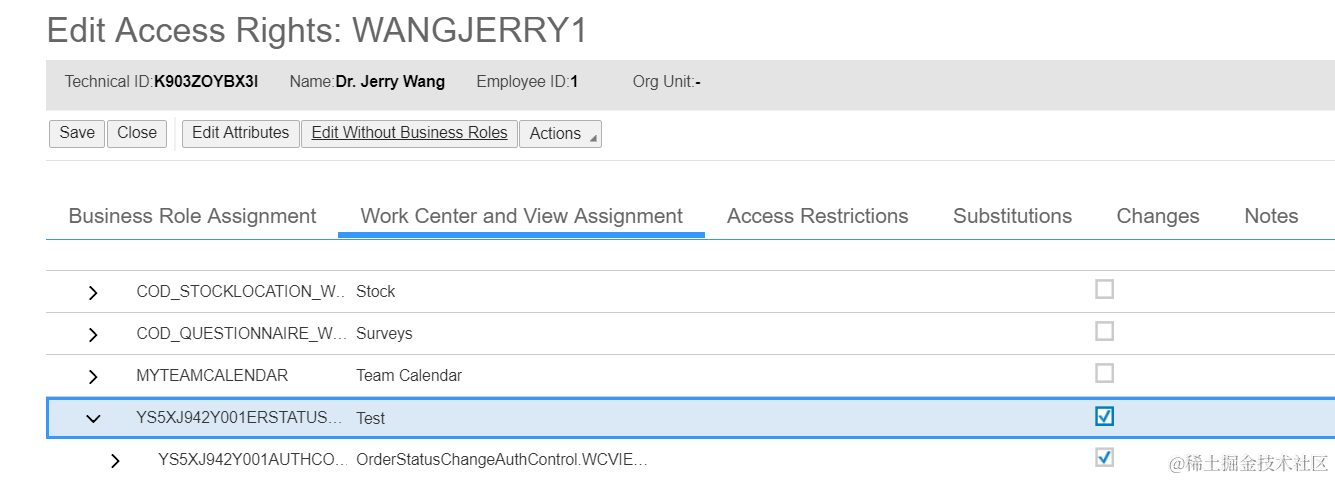Click the Save button

pyautogui.click(x=77, y=133)
